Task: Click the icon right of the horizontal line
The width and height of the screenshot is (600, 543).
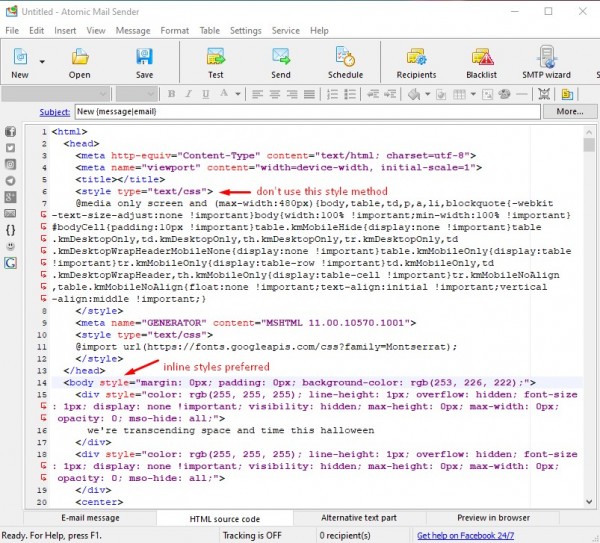Action: click(544, 94)
